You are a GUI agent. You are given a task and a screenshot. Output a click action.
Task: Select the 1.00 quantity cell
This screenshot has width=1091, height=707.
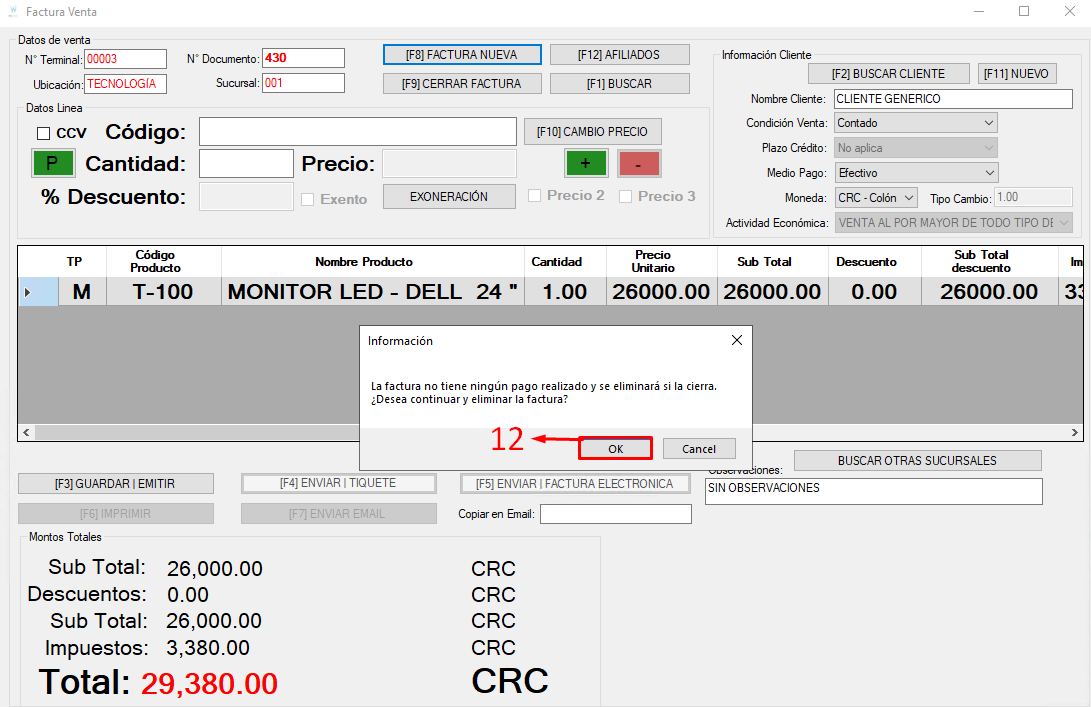coord(565,292)
